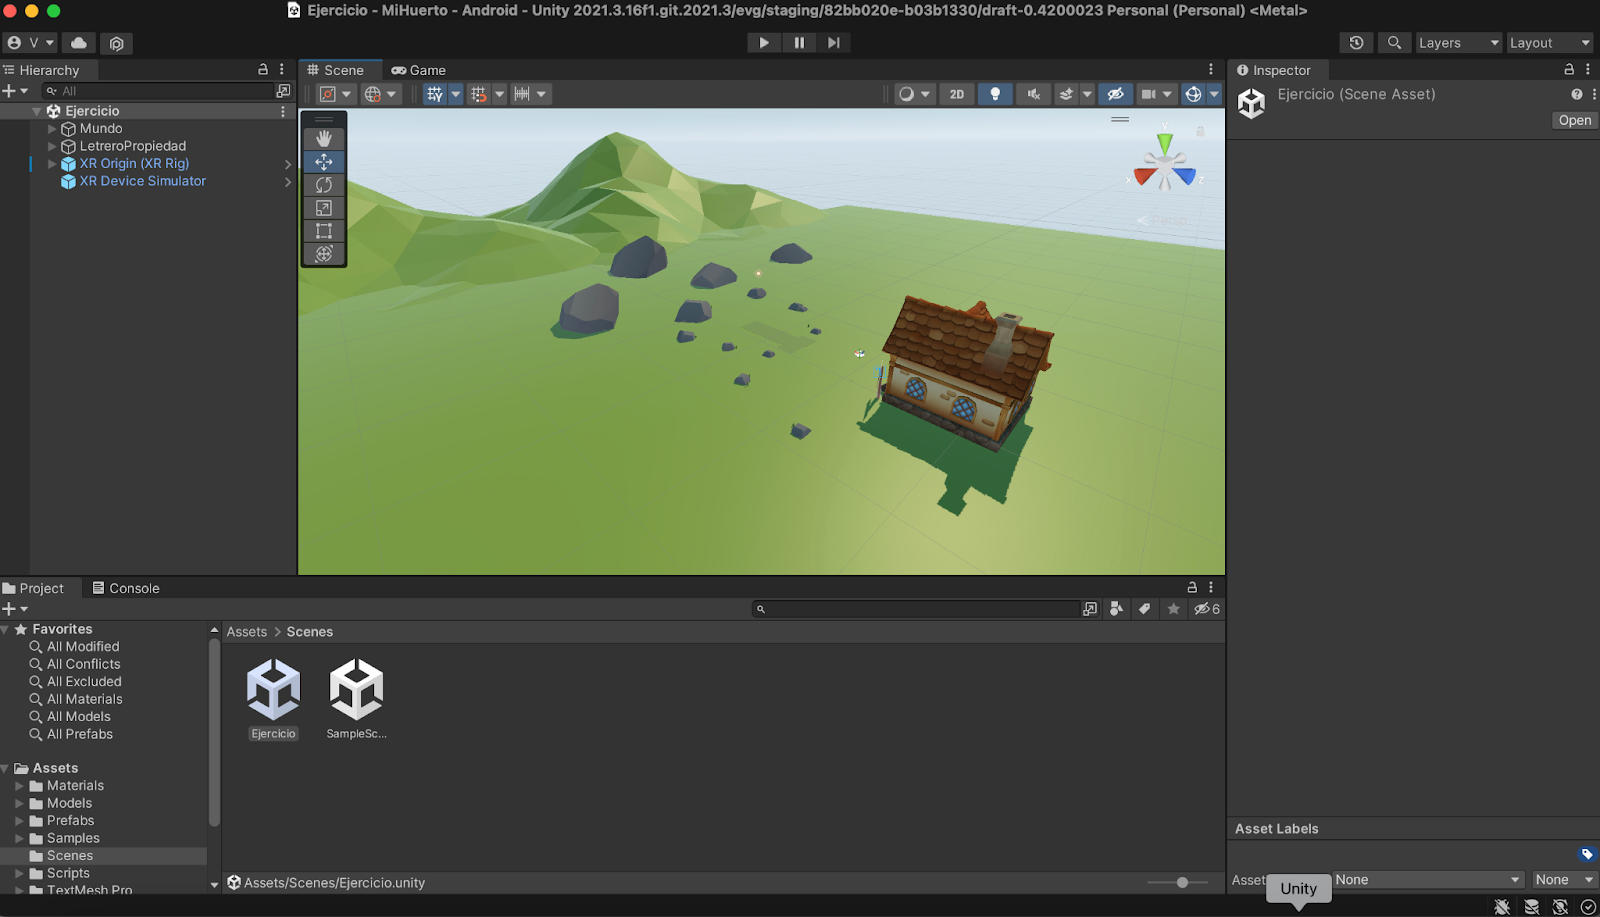This screenshot has height=917, width=1600.
Task: Open Unity Cloud services icon
Action: point(79,43)
